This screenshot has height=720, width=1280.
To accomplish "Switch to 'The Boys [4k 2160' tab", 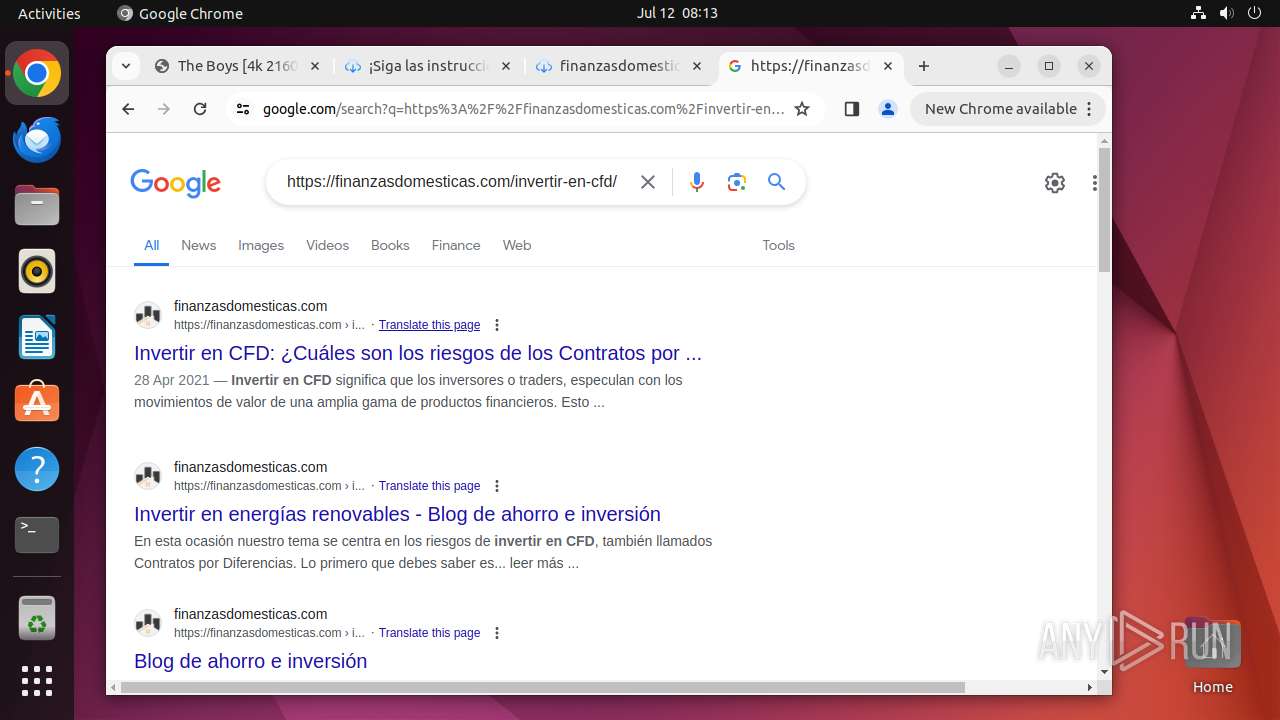I will [238, 66].
